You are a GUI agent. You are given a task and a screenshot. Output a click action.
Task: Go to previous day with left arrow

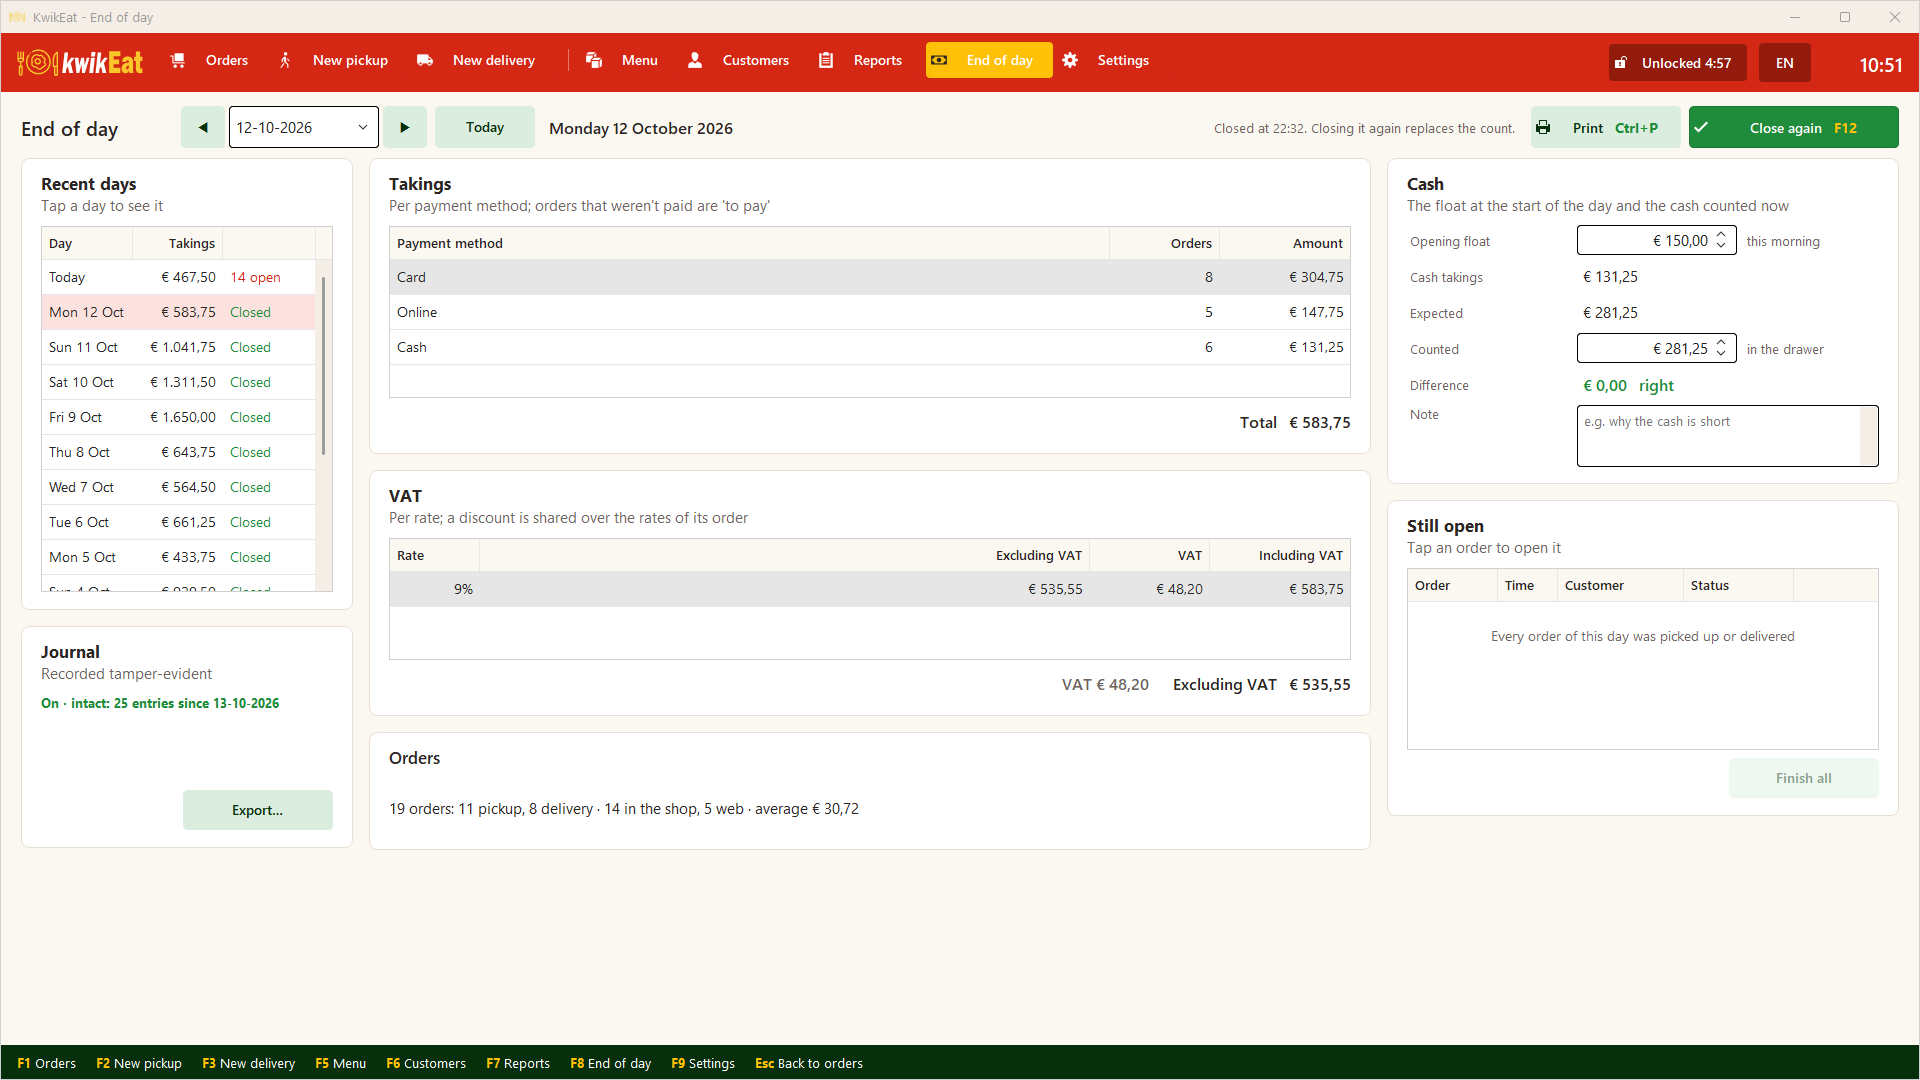pos(203,127)
